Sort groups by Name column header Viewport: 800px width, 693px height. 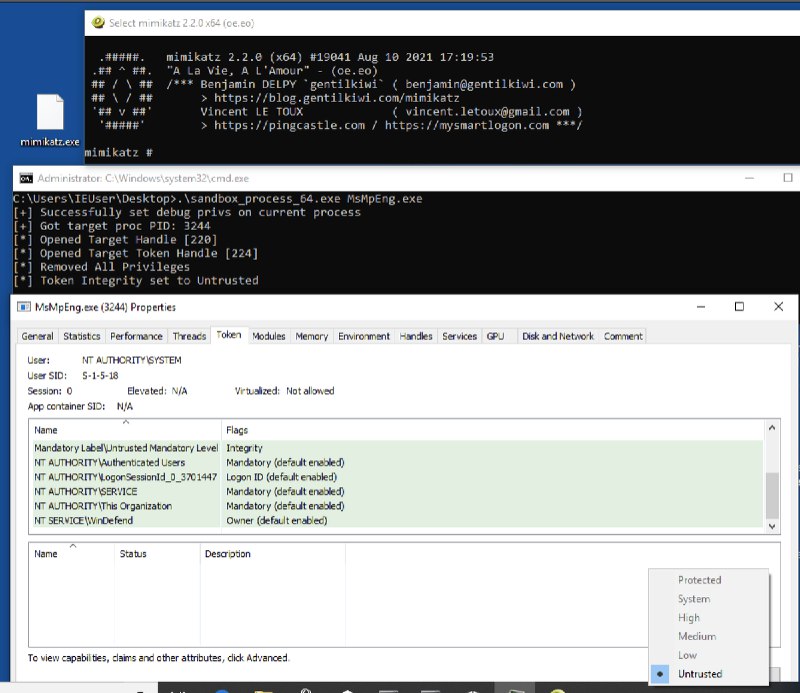[x=125, y=430]
